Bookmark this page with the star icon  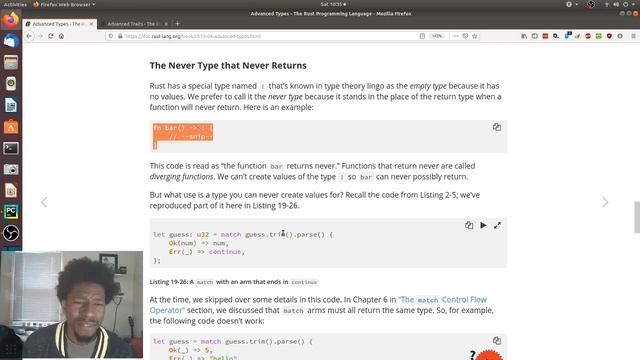pos(474,36)
